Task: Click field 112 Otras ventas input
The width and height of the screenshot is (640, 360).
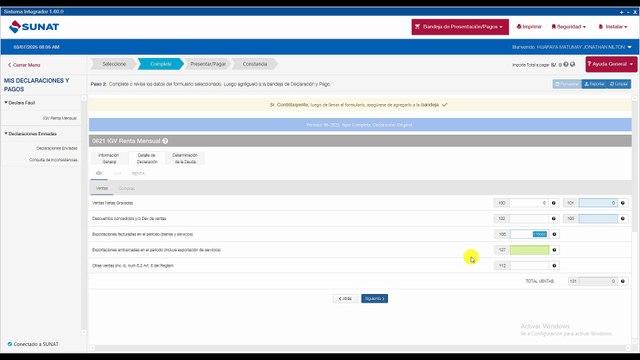Action: coord(529,266)
